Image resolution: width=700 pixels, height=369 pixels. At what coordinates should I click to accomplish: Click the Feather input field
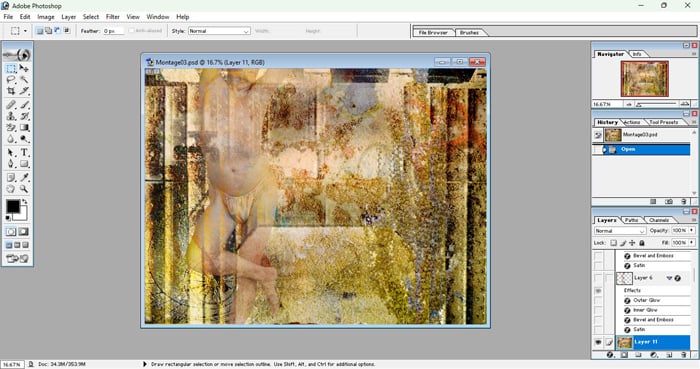coord(113,31)
